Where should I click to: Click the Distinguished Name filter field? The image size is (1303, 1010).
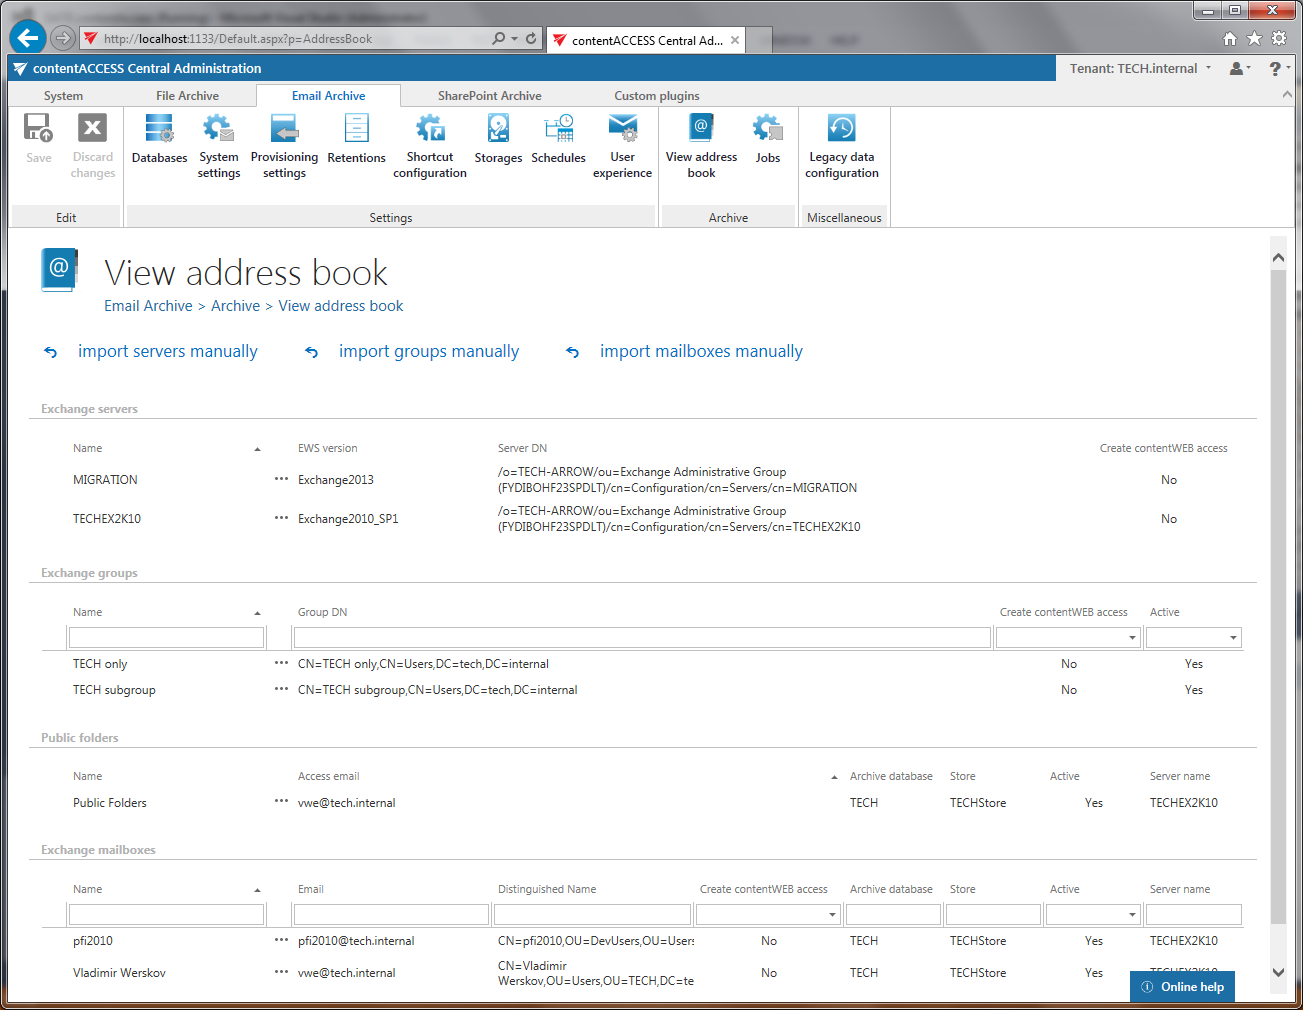click(592, 914)
